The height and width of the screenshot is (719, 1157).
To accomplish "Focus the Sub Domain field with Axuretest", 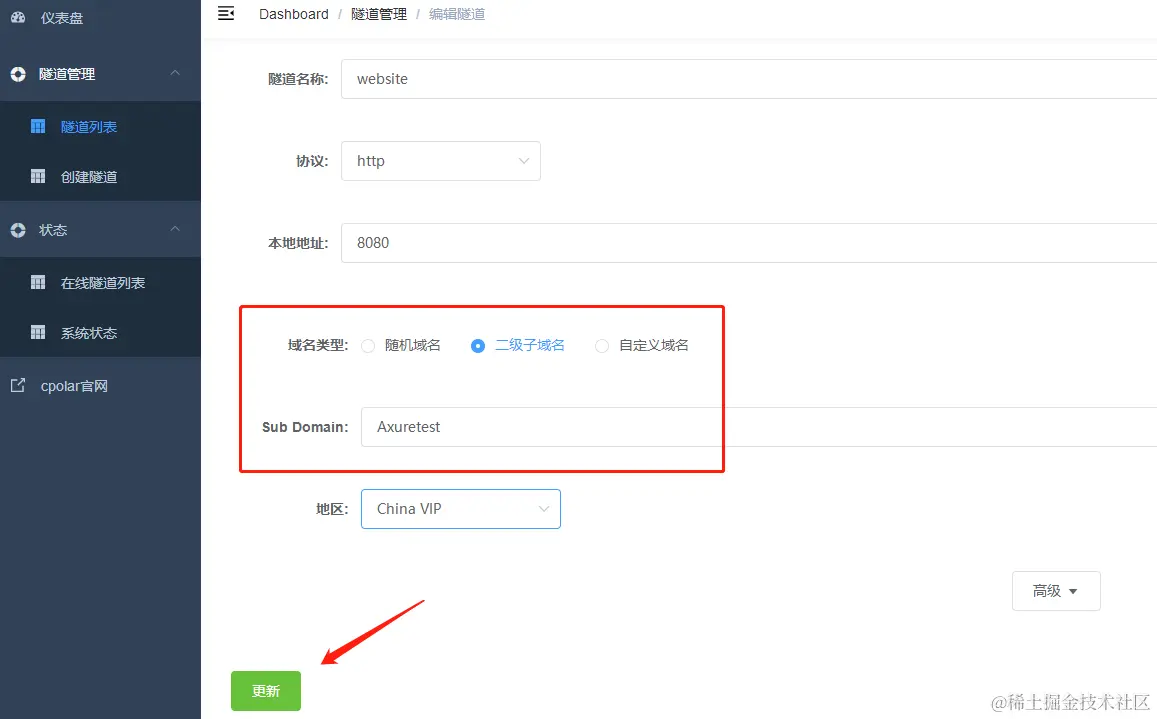I will [x=759, y=427].
